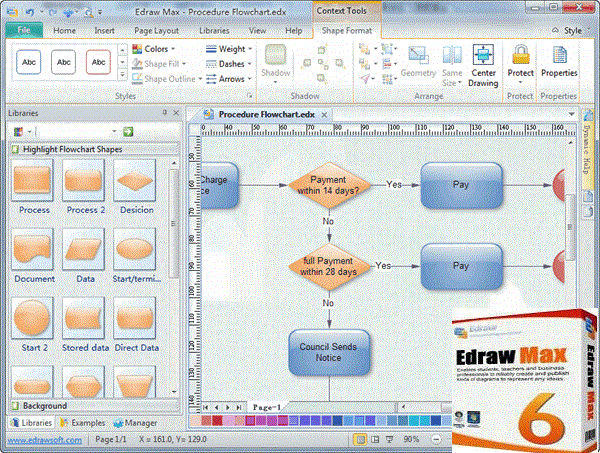Open the Page Layout tab
The image size is (600, 453).
tap(157, 31)
